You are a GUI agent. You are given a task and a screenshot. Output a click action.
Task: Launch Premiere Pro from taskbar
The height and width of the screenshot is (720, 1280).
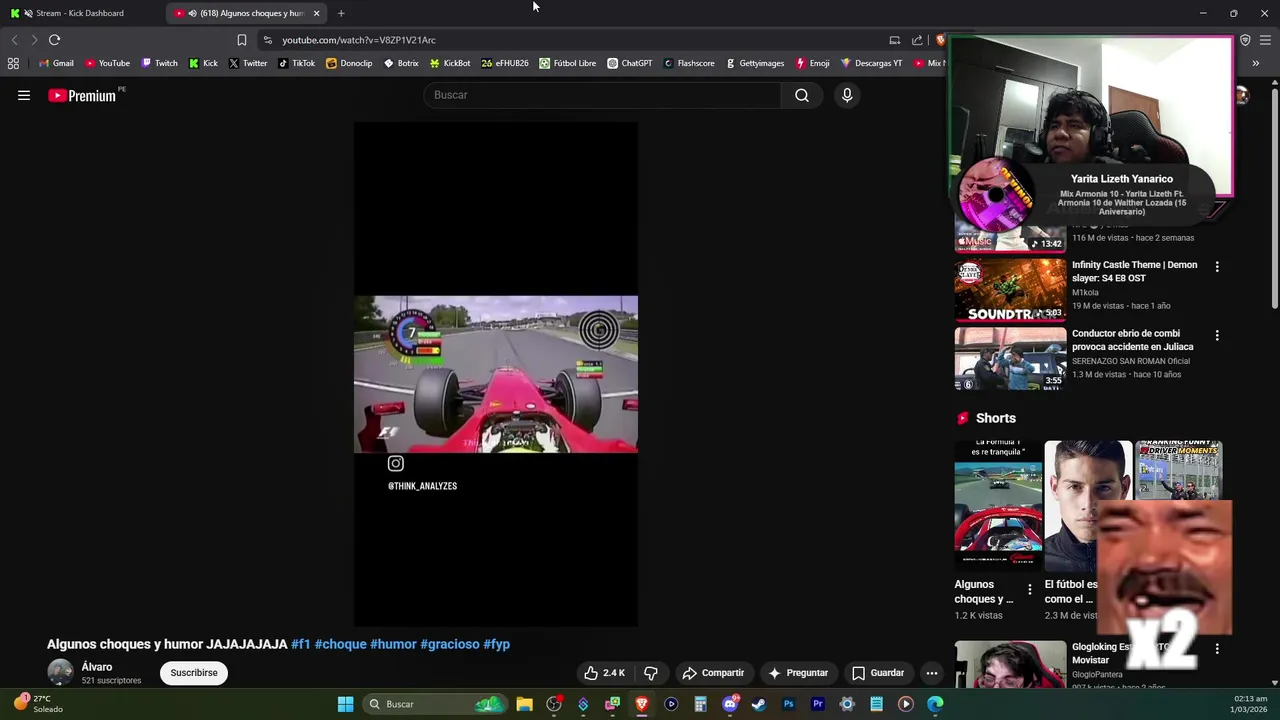click(818, 704)
